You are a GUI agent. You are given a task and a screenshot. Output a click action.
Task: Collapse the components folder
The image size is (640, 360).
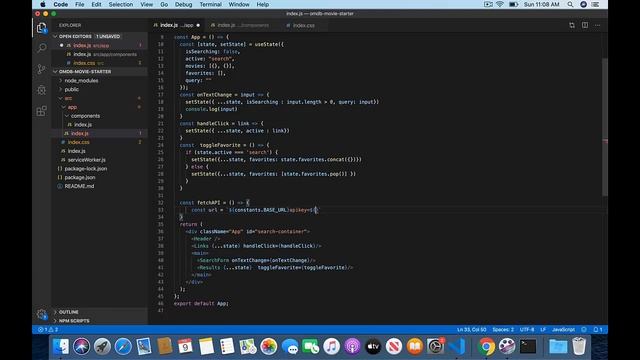(85, 116)
